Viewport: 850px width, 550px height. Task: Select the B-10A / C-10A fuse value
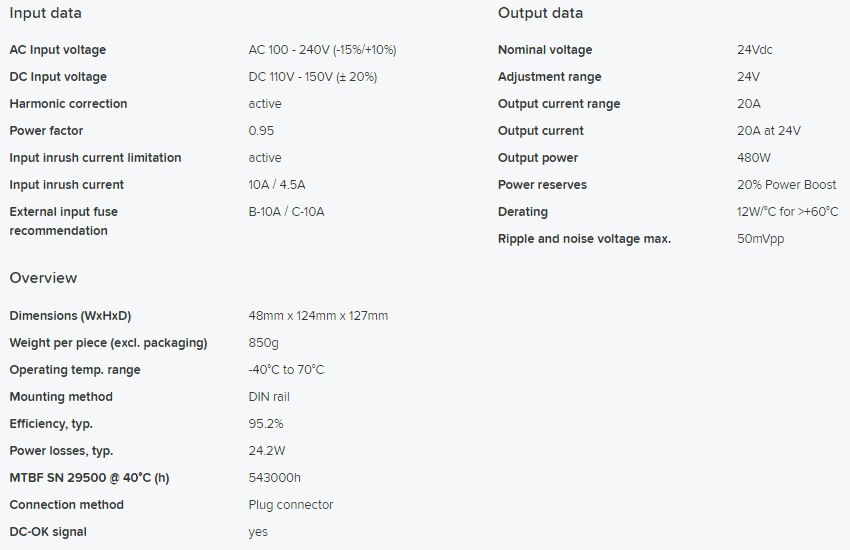[286, 212]
